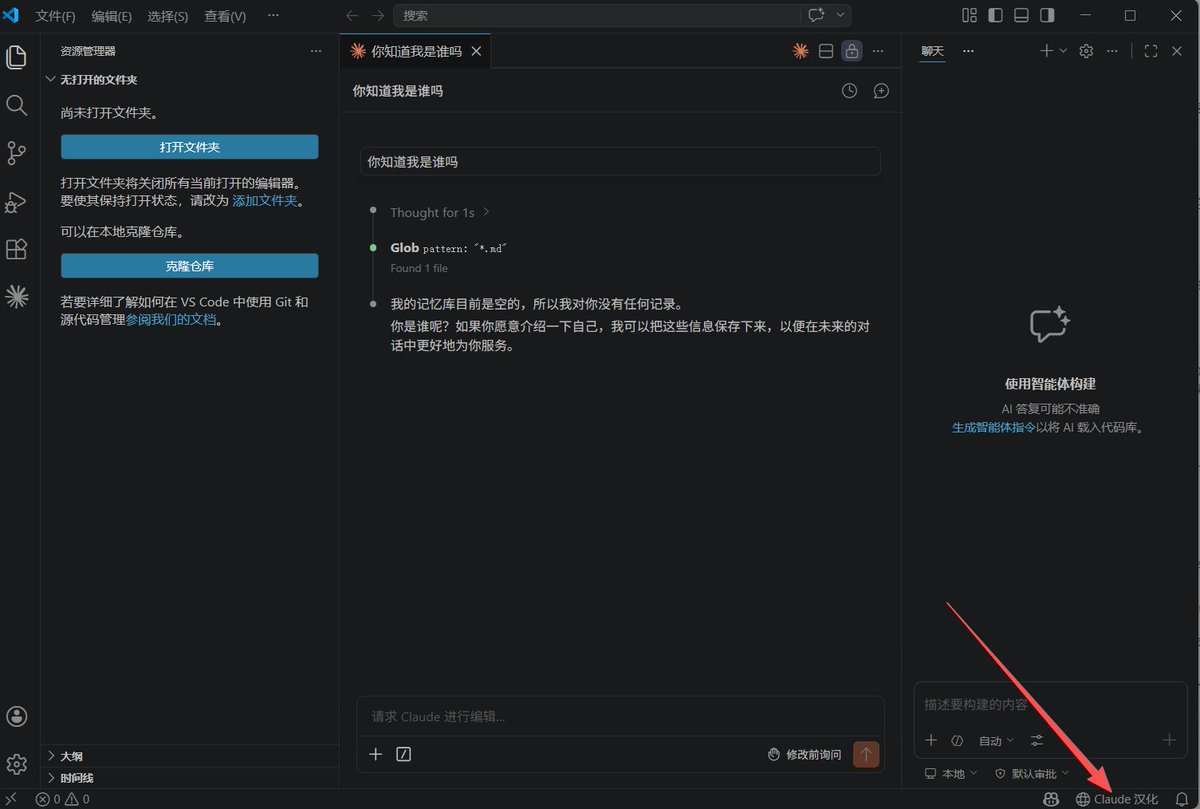Open the 编辑(E) menu

[111, 16]
